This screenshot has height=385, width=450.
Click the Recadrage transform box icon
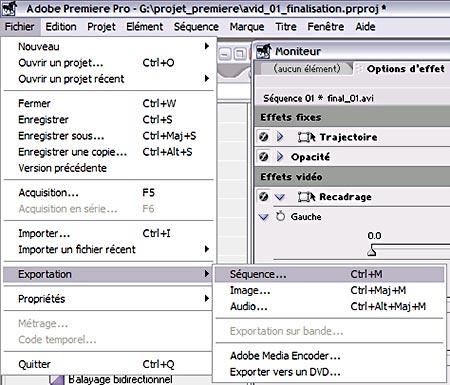(306, 197)
